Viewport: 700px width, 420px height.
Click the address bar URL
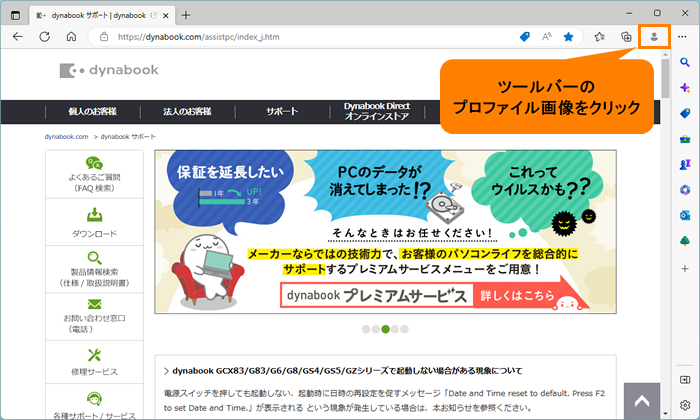click(199, 37)
